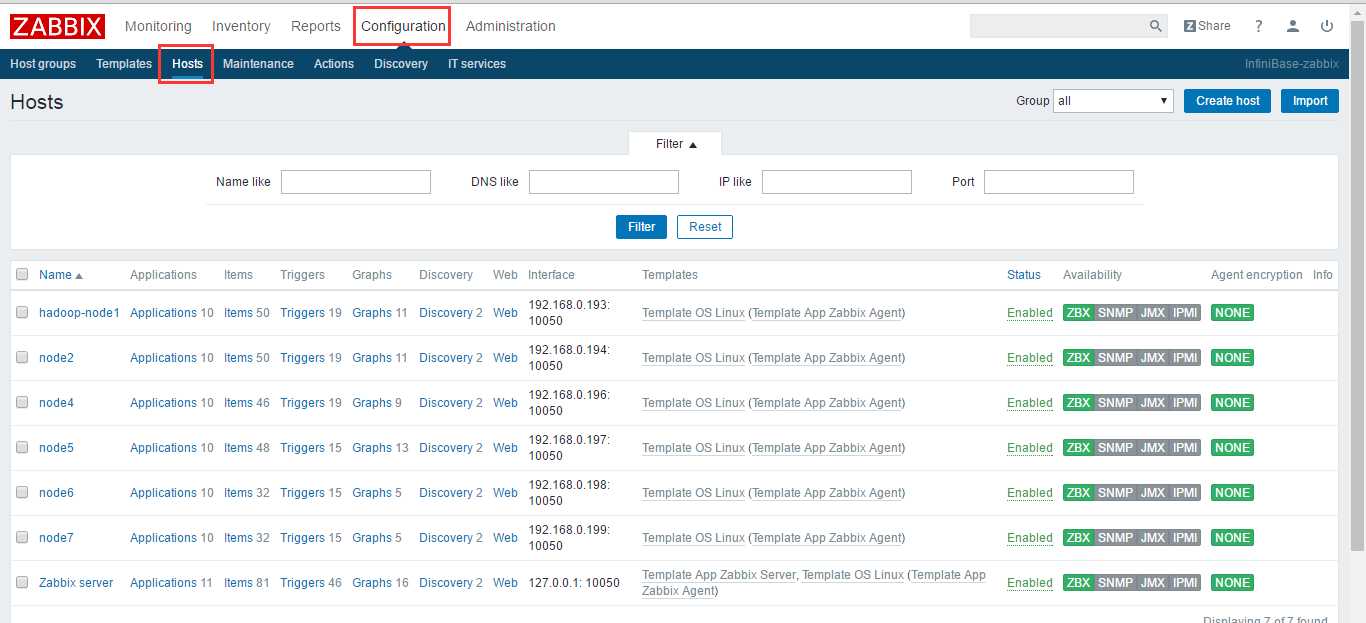Open the user profile icon
1366x623 pixels.
click(x=1293, y=26)
